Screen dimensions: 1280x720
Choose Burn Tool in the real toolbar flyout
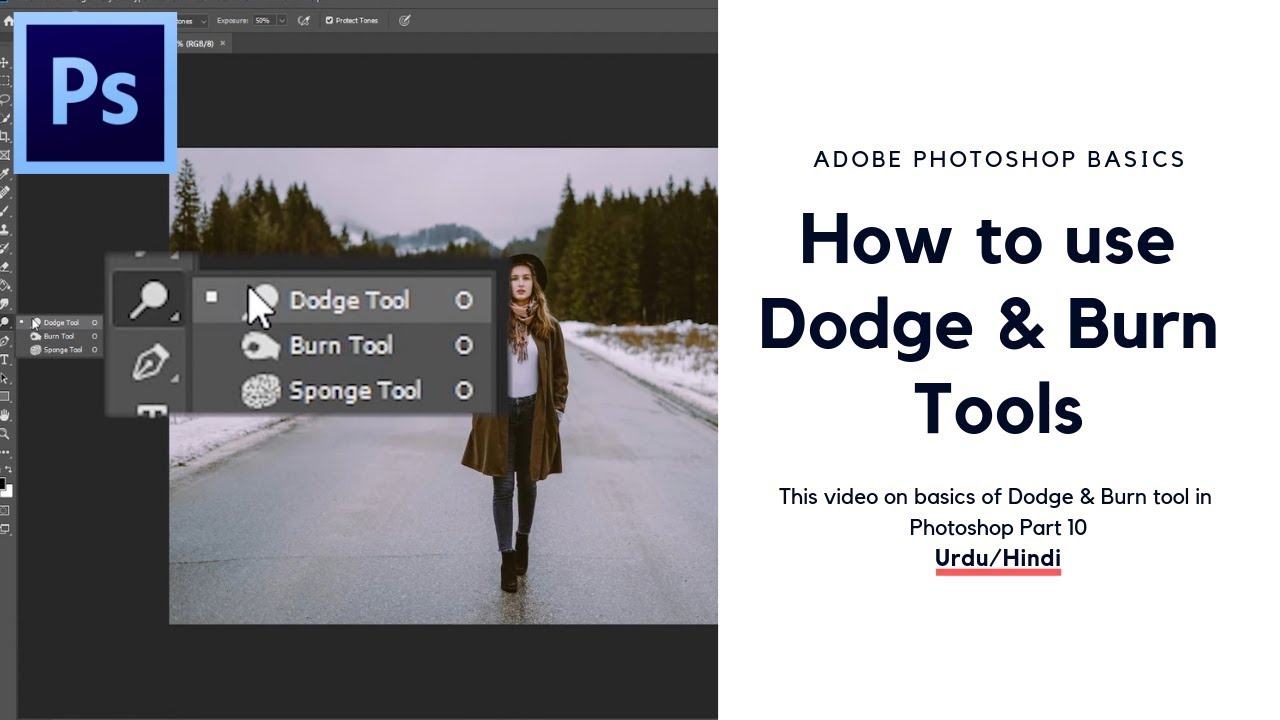60,336
